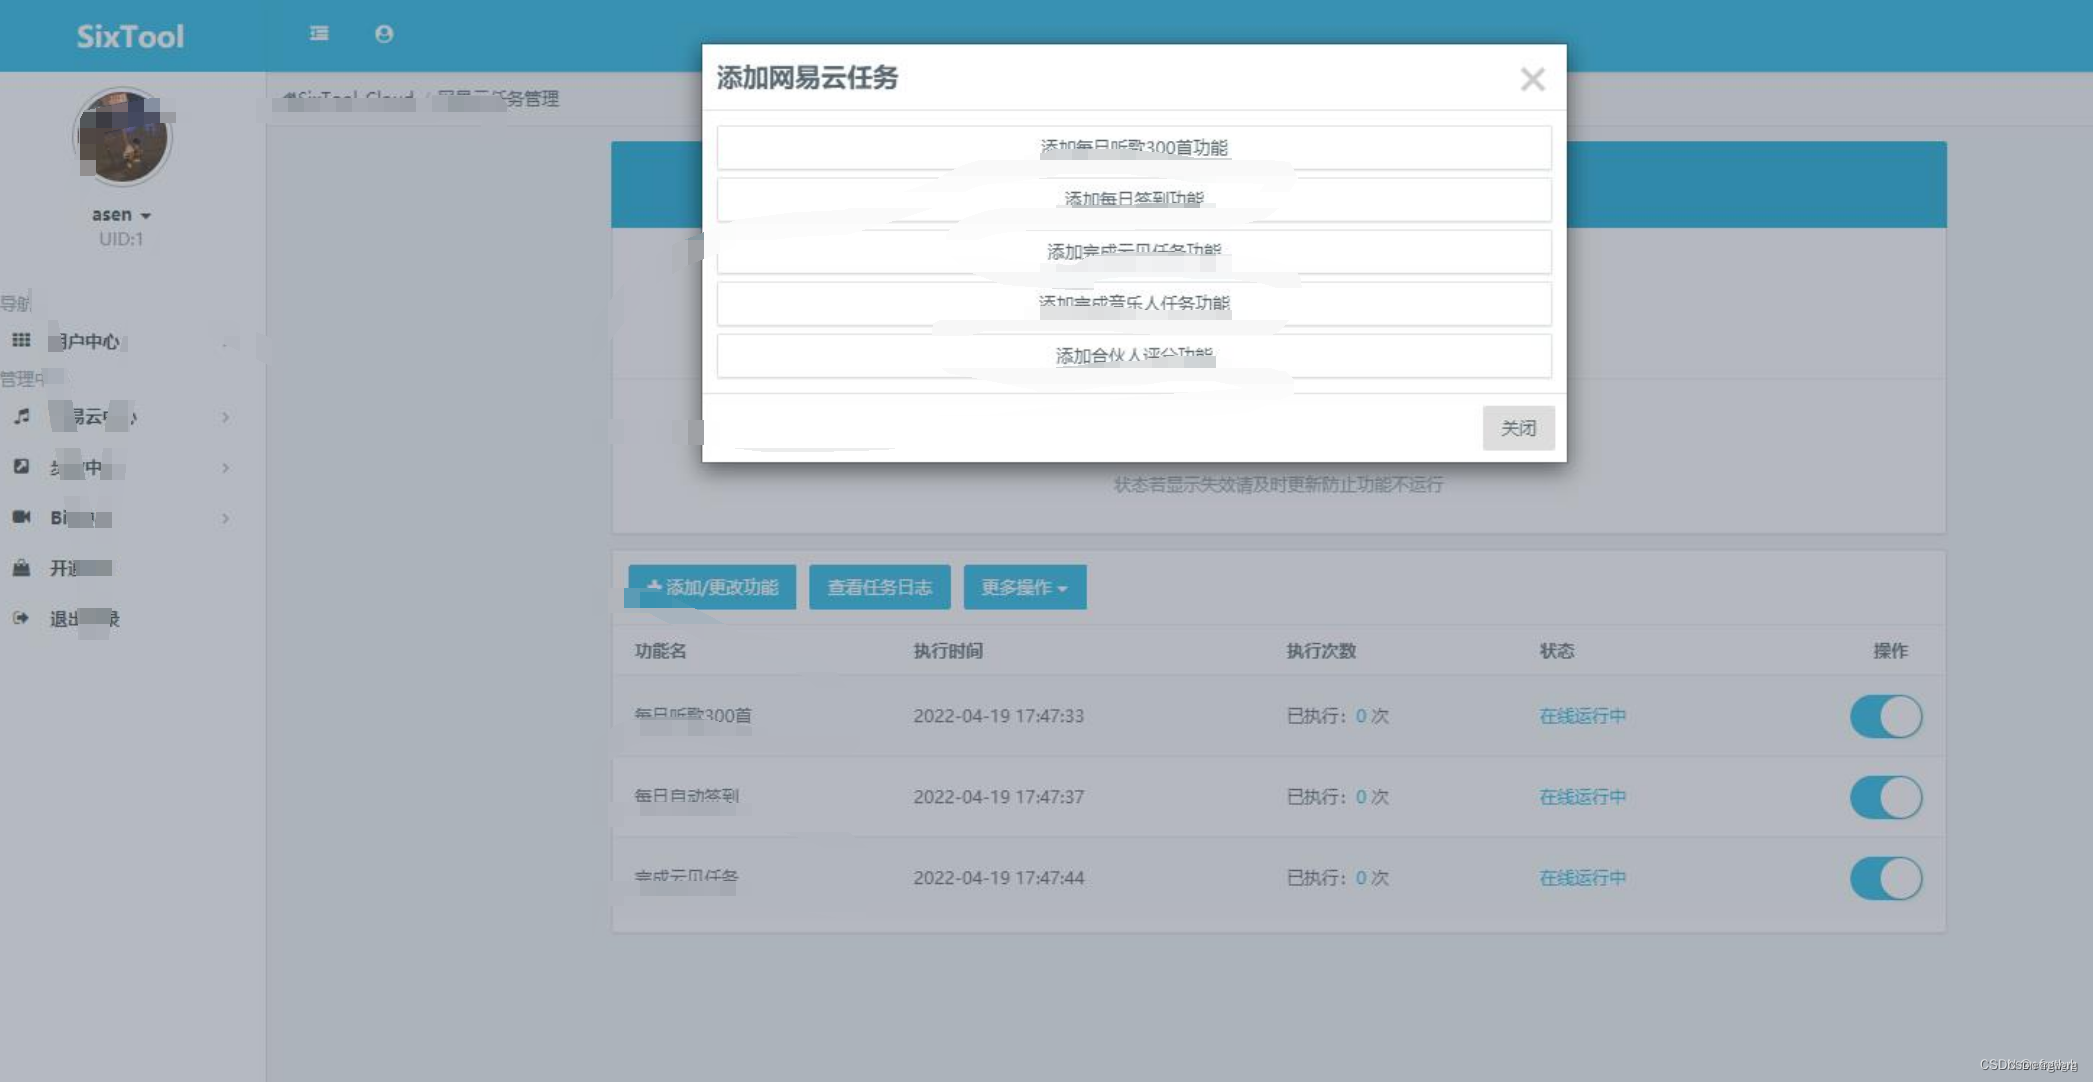Expand the asen username dropdown
Image resolution: width=2093 pixels, height=1082 pixels.
(x=121, y=215)
